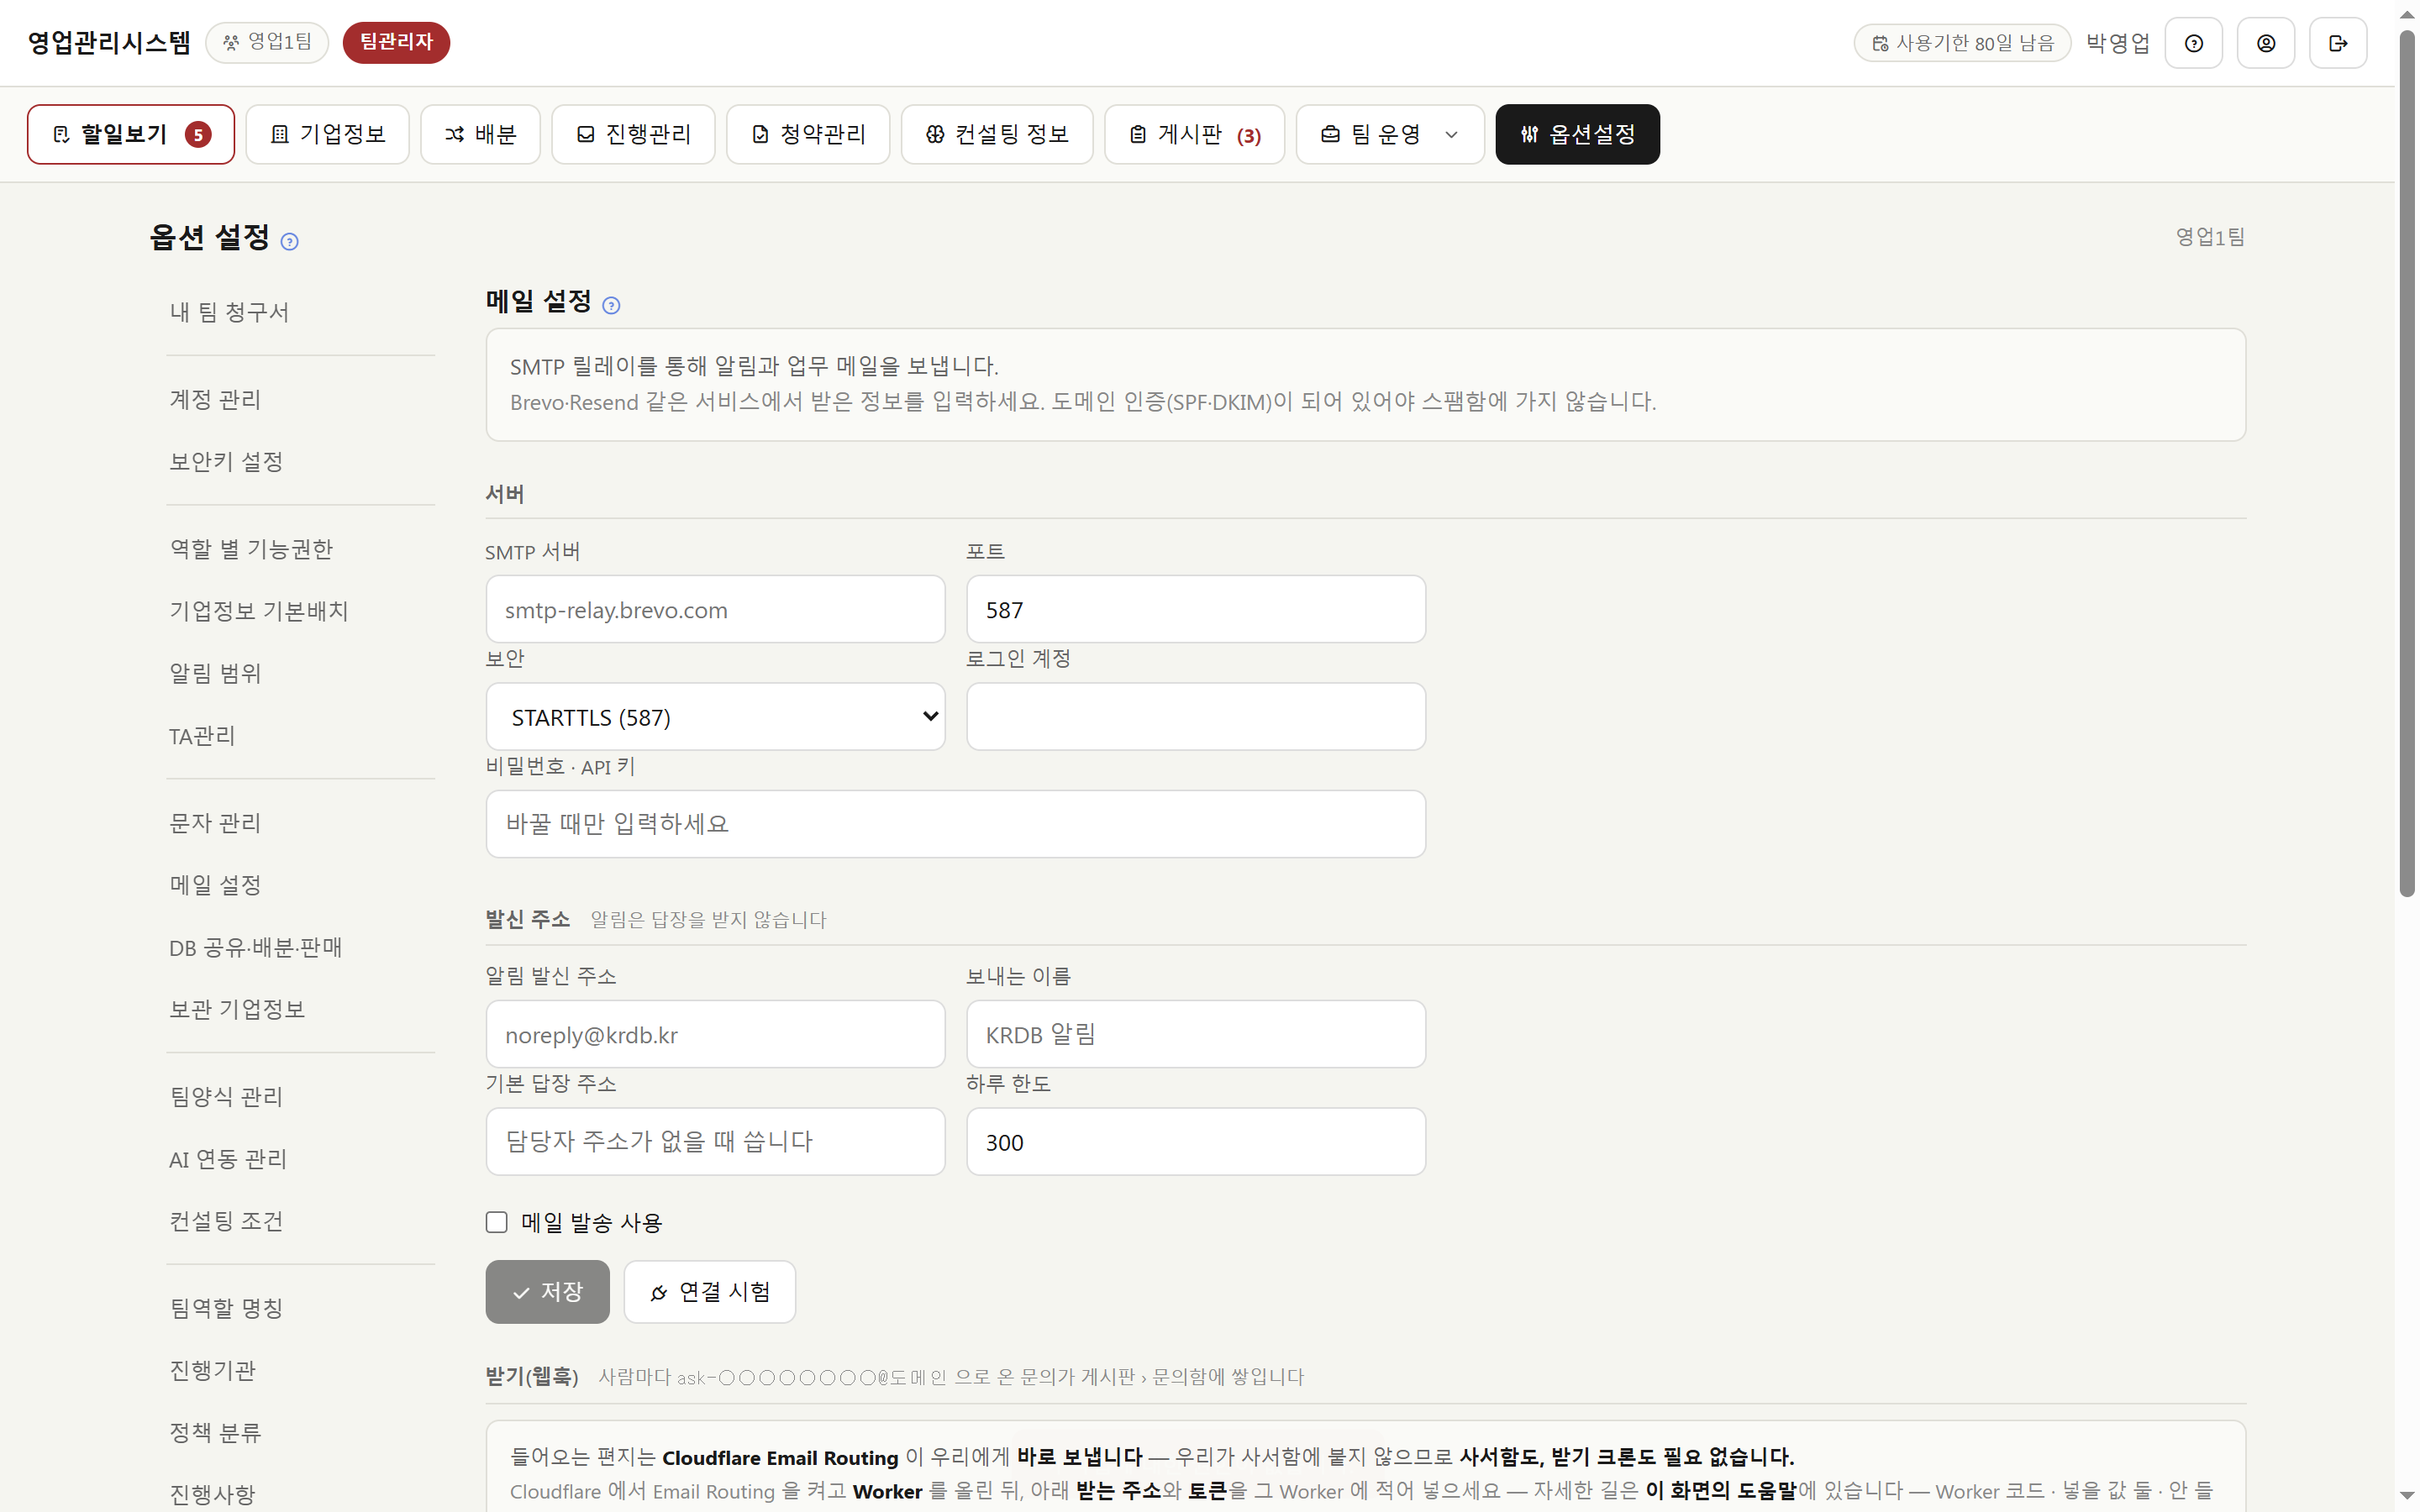Screen dimensions: 2420x1512
Task: Switch to the 게시판 tab
Action: 1194,134
